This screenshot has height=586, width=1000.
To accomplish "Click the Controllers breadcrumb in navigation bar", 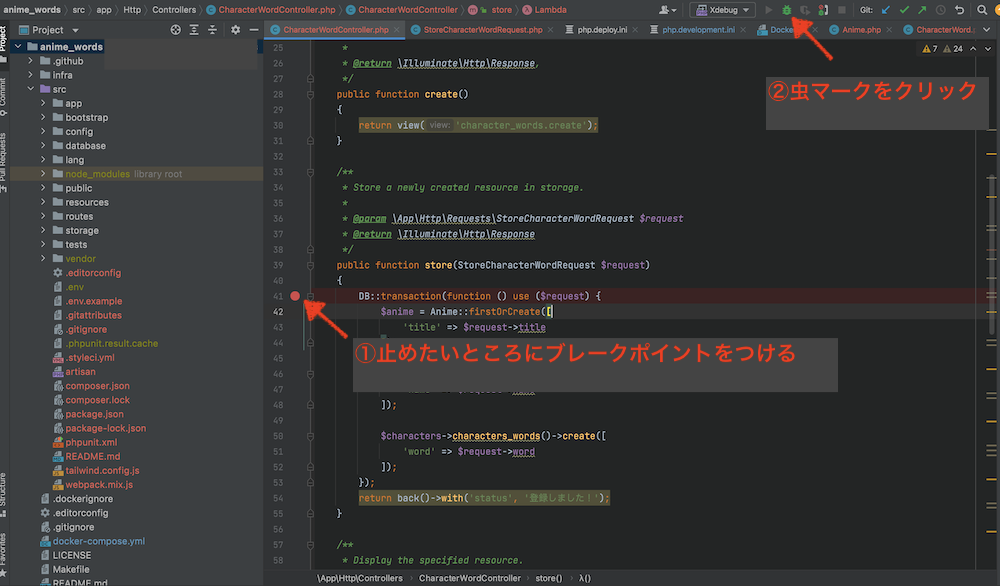I will coord(174,10).
